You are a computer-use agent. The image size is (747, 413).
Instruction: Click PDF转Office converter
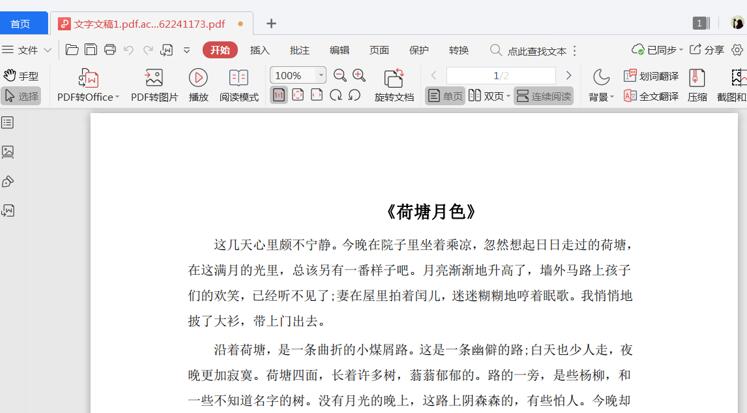pyautogui.click(x=88, y=85)
